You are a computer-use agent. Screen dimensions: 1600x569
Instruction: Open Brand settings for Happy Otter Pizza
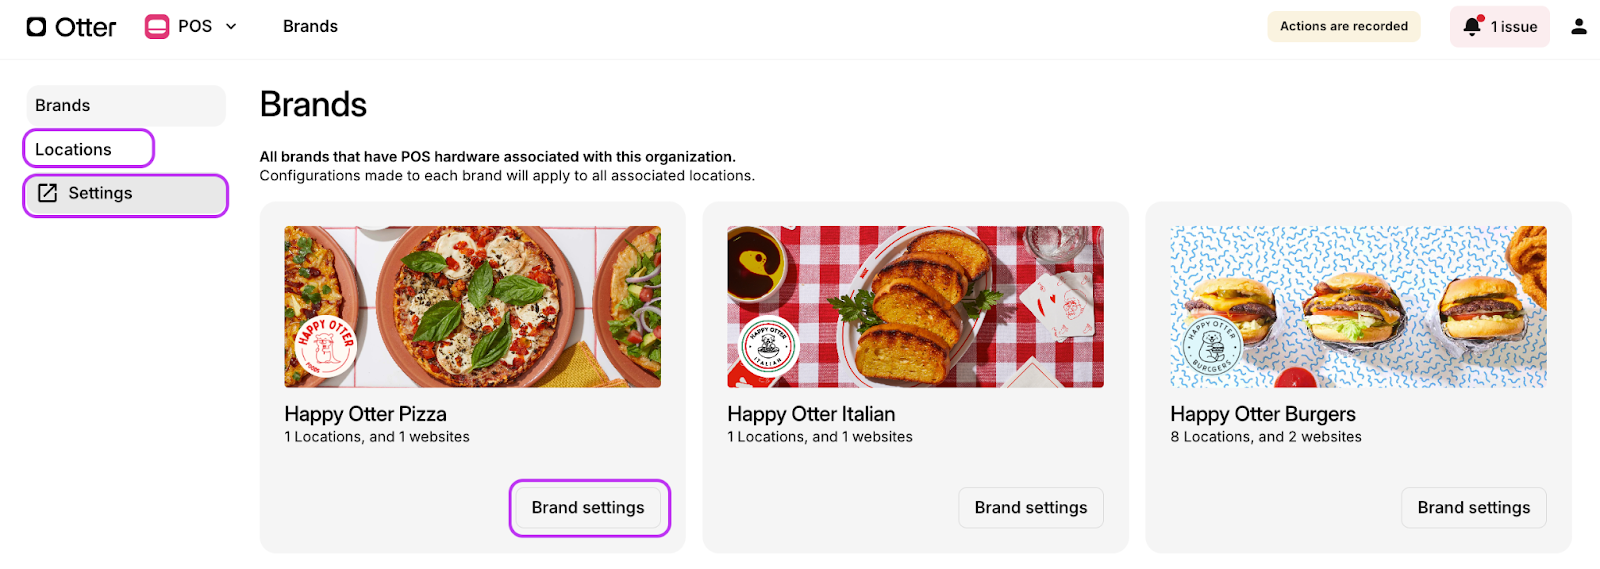[x=589, y=508]
